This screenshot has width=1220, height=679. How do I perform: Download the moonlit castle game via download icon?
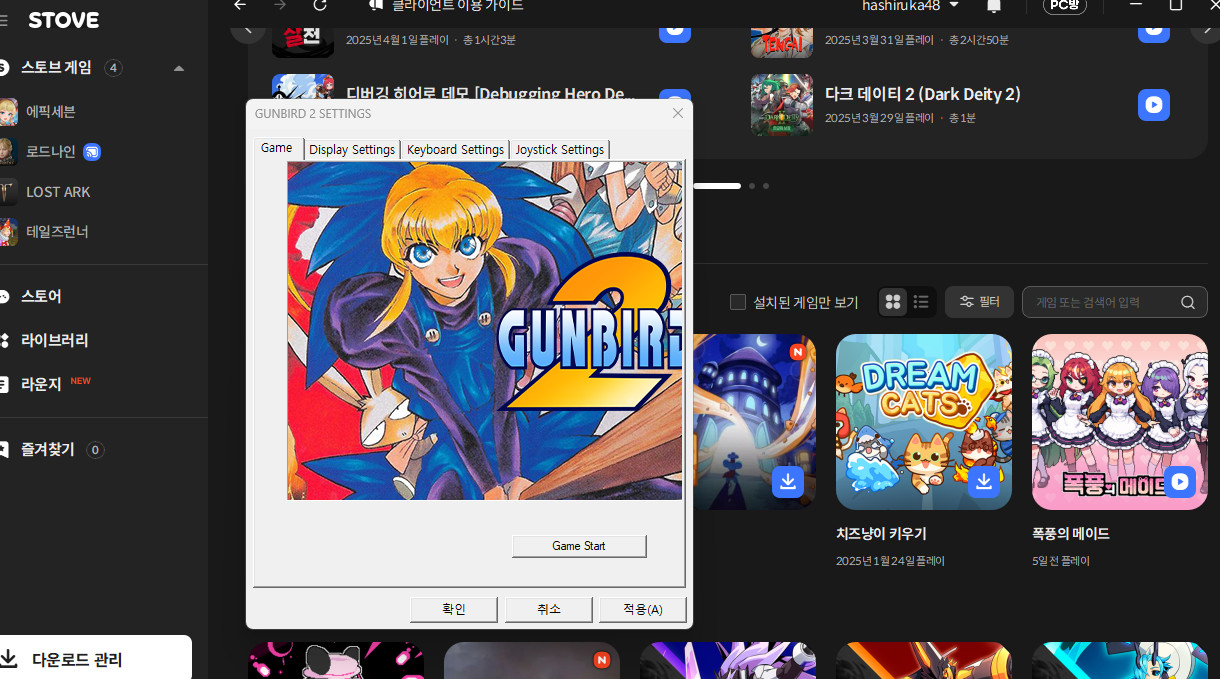(788, 482)
